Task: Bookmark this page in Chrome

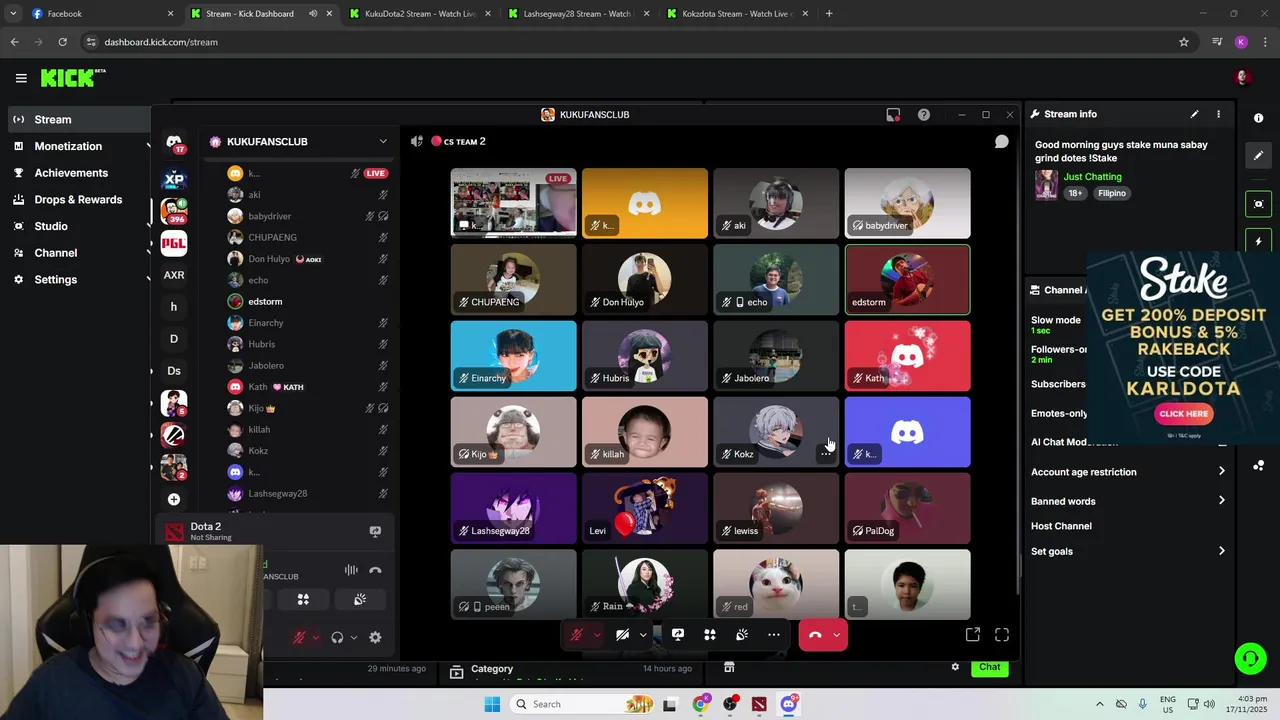Action: coord(1184,42)
